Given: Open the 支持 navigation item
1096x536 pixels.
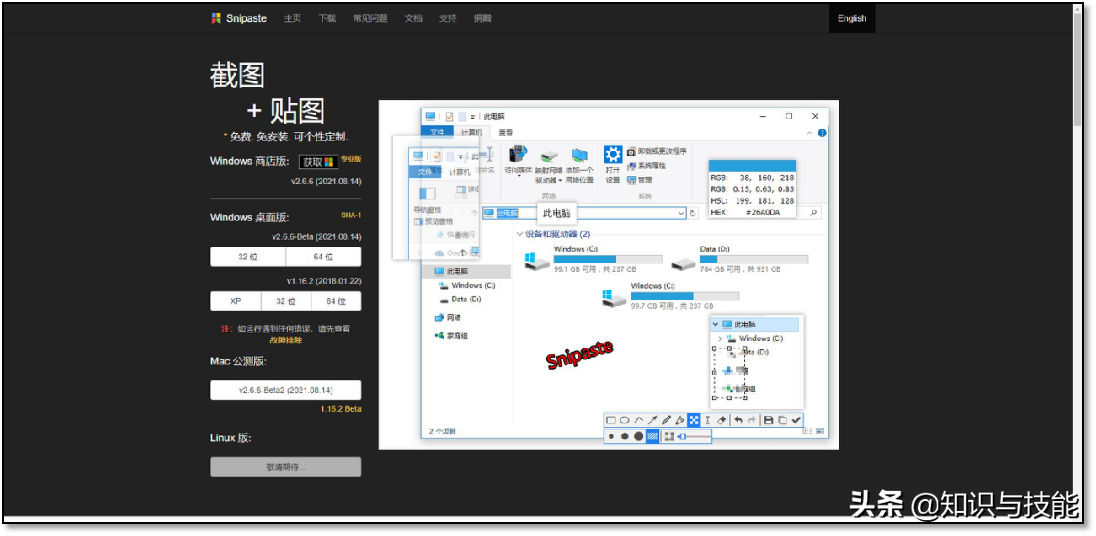Looking at the screenshot, I should [x=448, y=19].
